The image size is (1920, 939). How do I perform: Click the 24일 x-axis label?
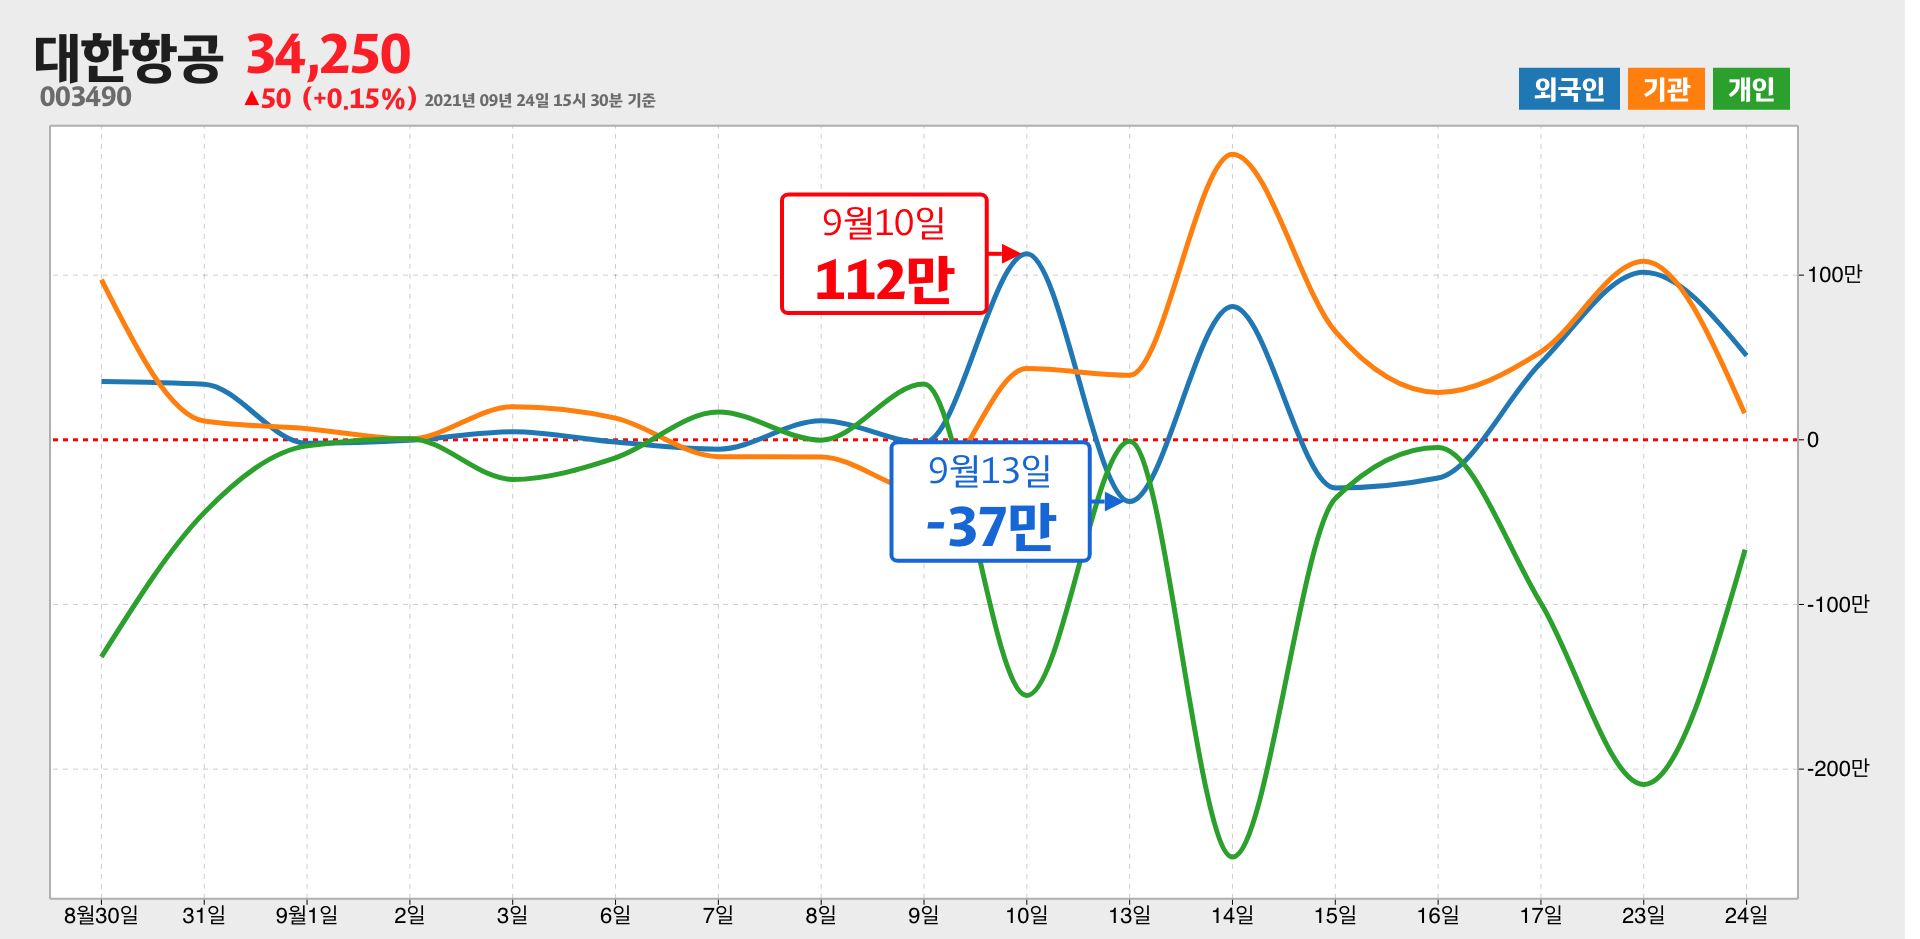[x=1746, y=915]
